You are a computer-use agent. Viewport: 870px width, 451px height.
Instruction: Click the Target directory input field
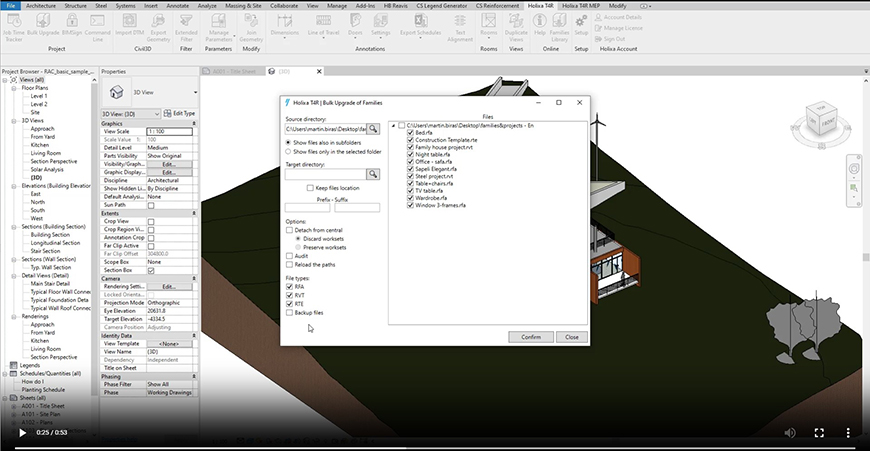click(326, 174)
